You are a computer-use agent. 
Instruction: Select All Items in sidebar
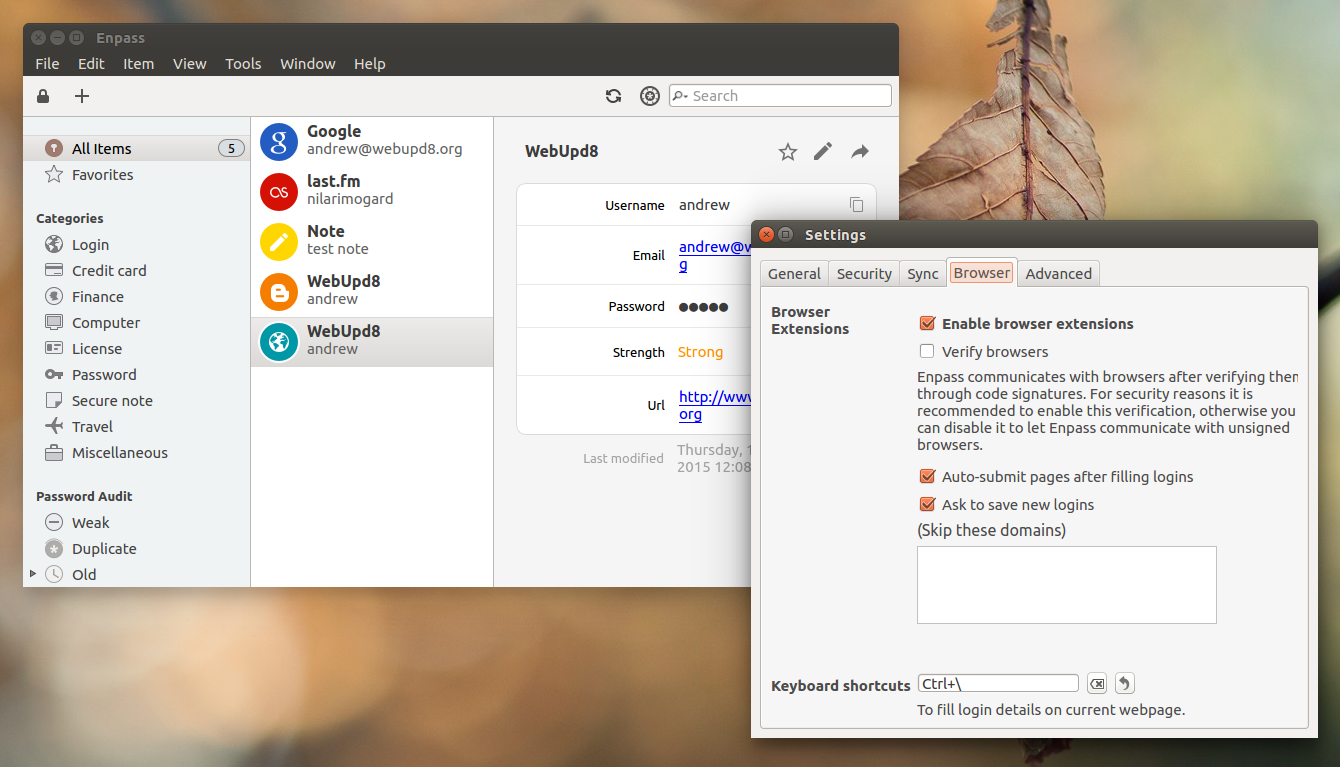[x=137, y=149]
